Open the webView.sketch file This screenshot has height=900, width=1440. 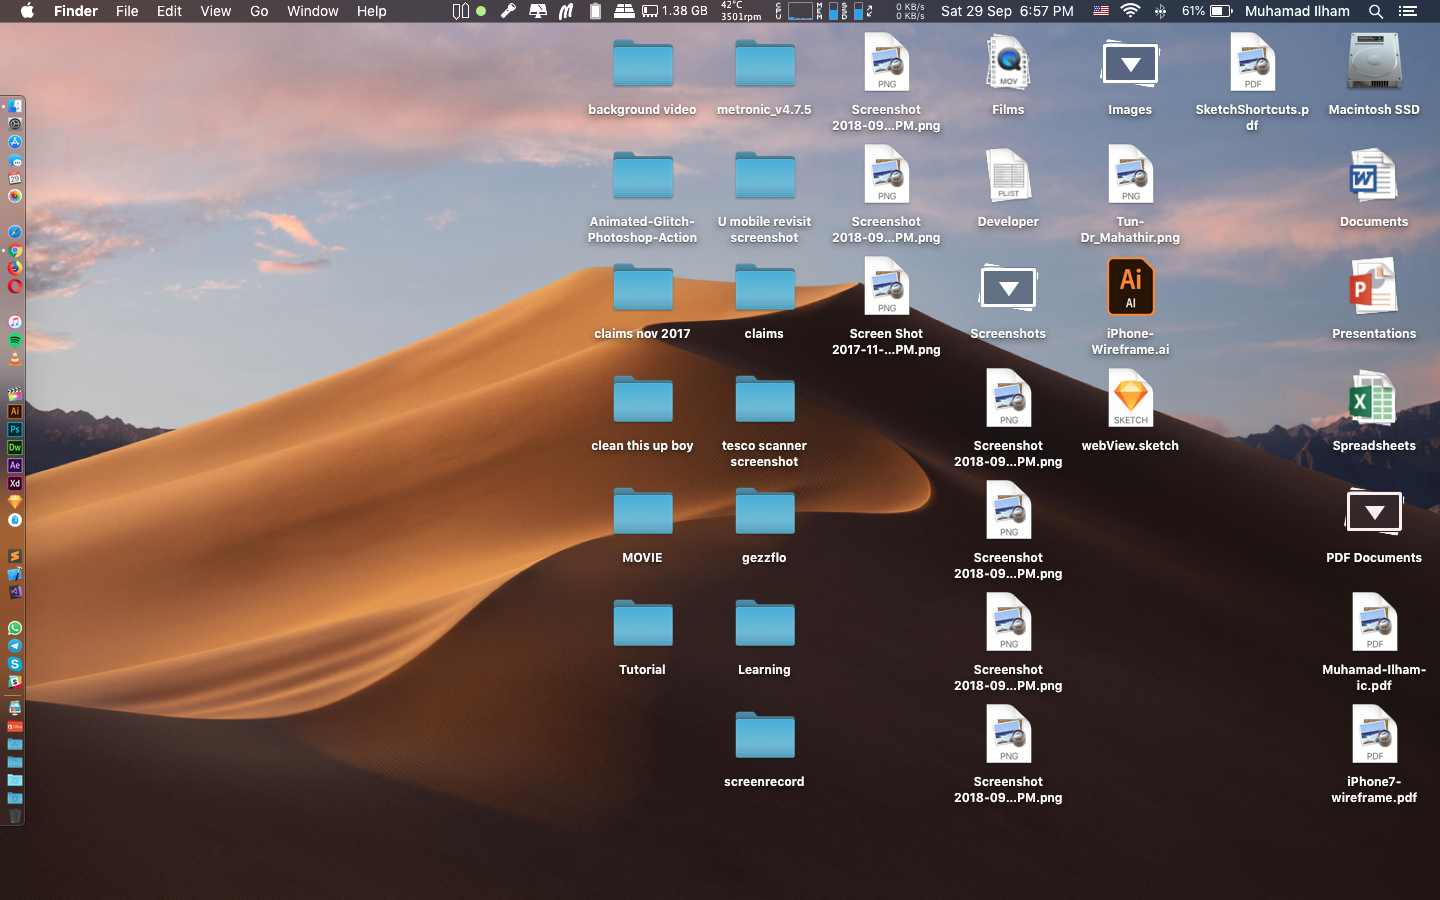point(1130,399)
